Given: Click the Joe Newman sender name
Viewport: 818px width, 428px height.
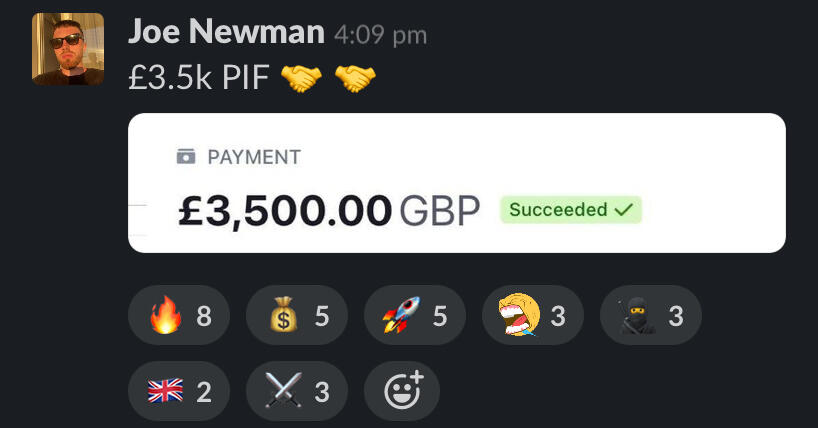Looking at the screenshot, I should (226, 32).
